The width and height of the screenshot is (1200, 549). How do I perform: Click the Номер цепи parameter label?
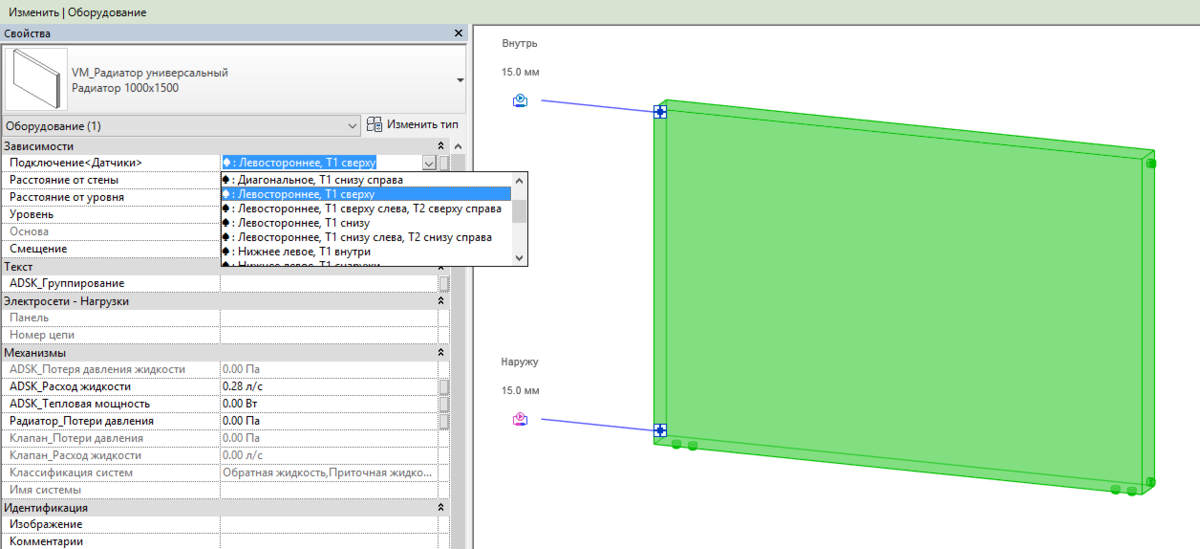tap(42, 335)
